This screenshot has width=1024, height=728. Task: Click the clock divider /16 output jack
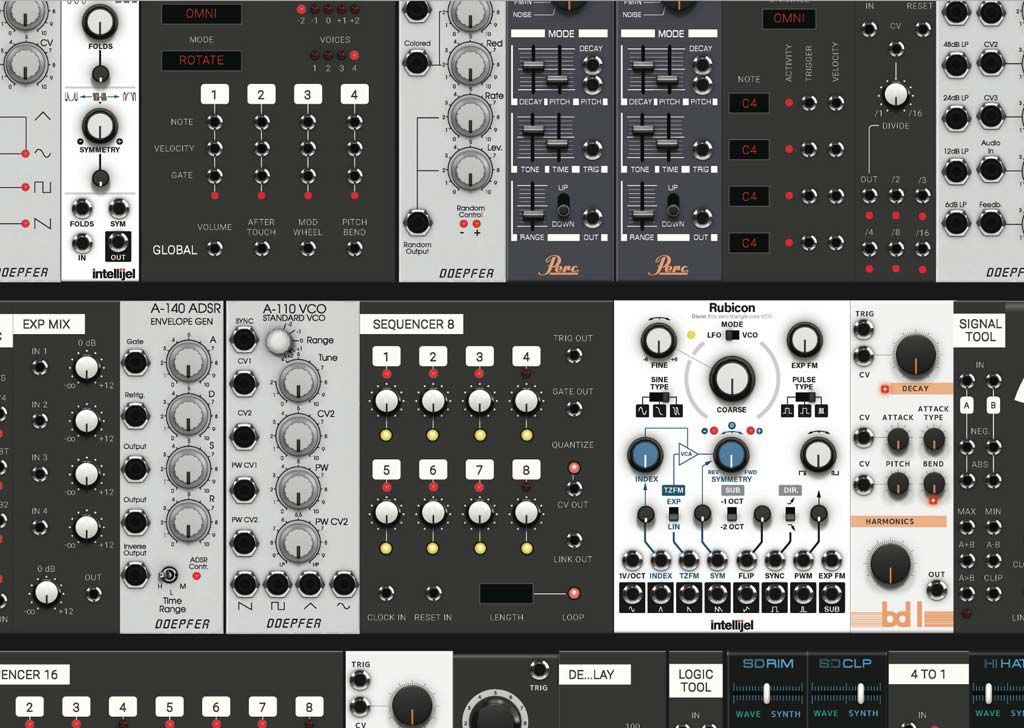click(922, 248)
